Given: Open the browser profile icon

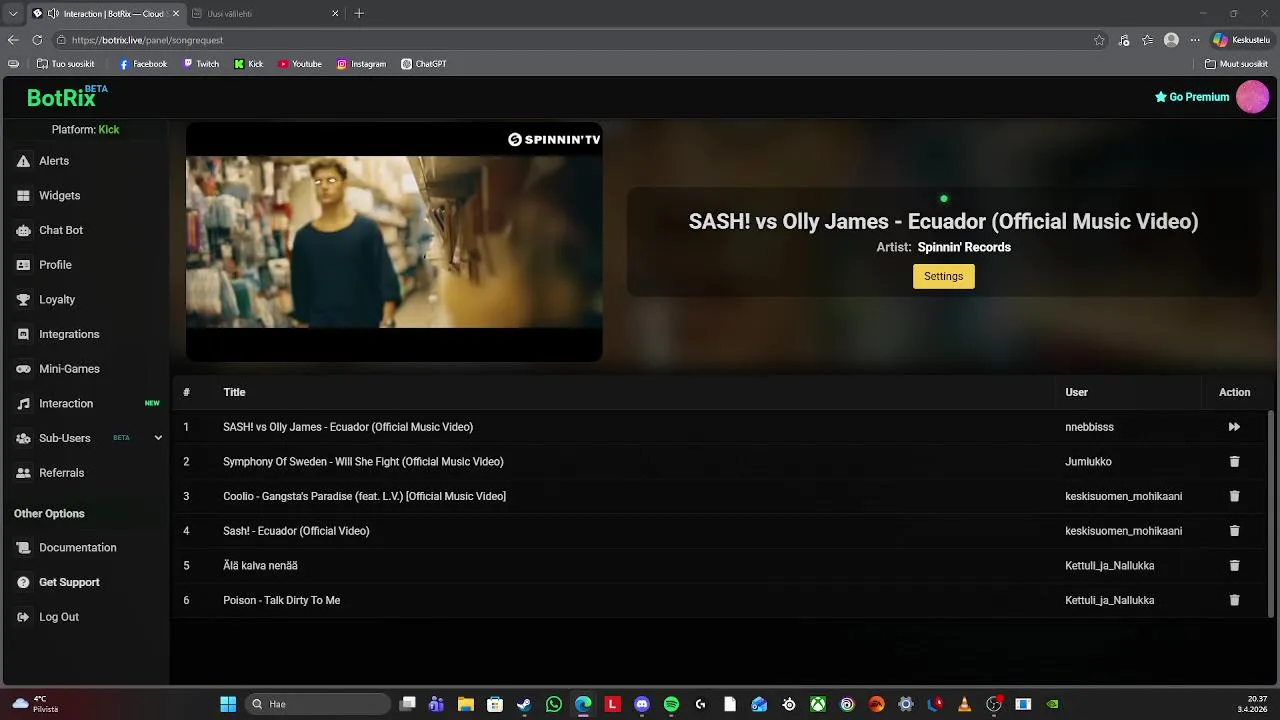Looking at the screenshot, I should pyautogui.click(x=1171, y=40).
